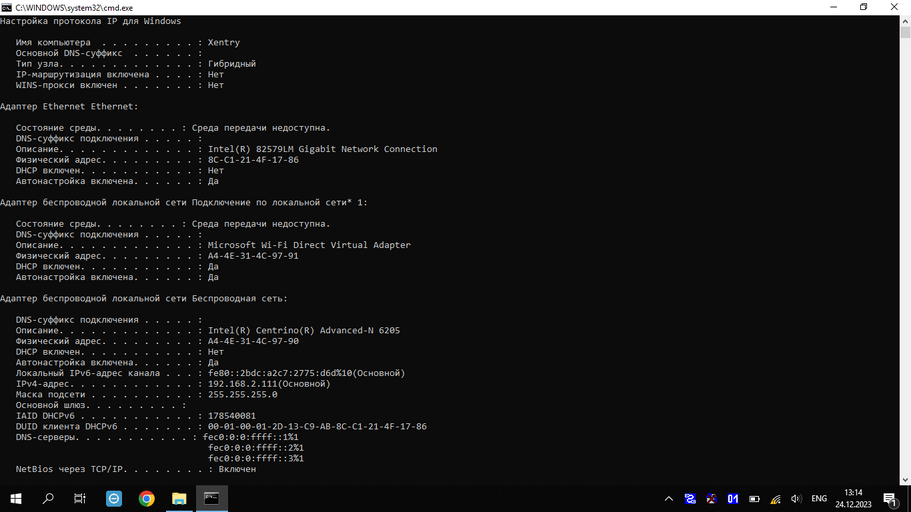Viewport: 911px width, 512px height.
Task: Click the subnet mask 255.255.255.0
Action: pyautogui.click(x=242, y=394)
